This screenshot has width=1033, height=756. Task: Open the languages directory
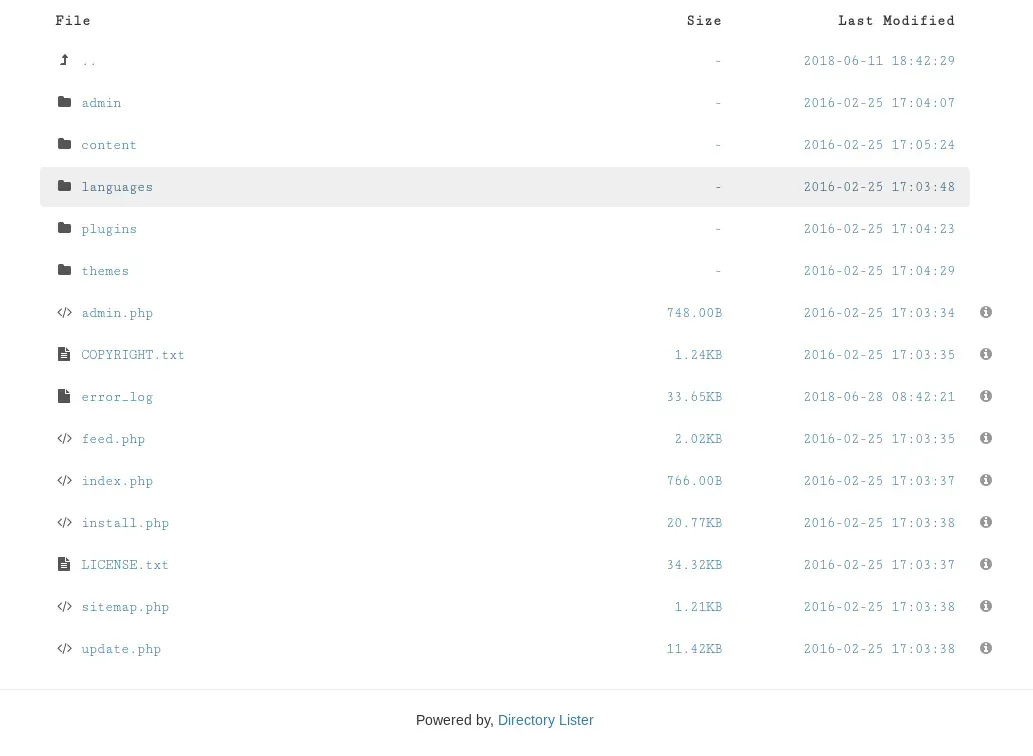(x=117, y=187)
